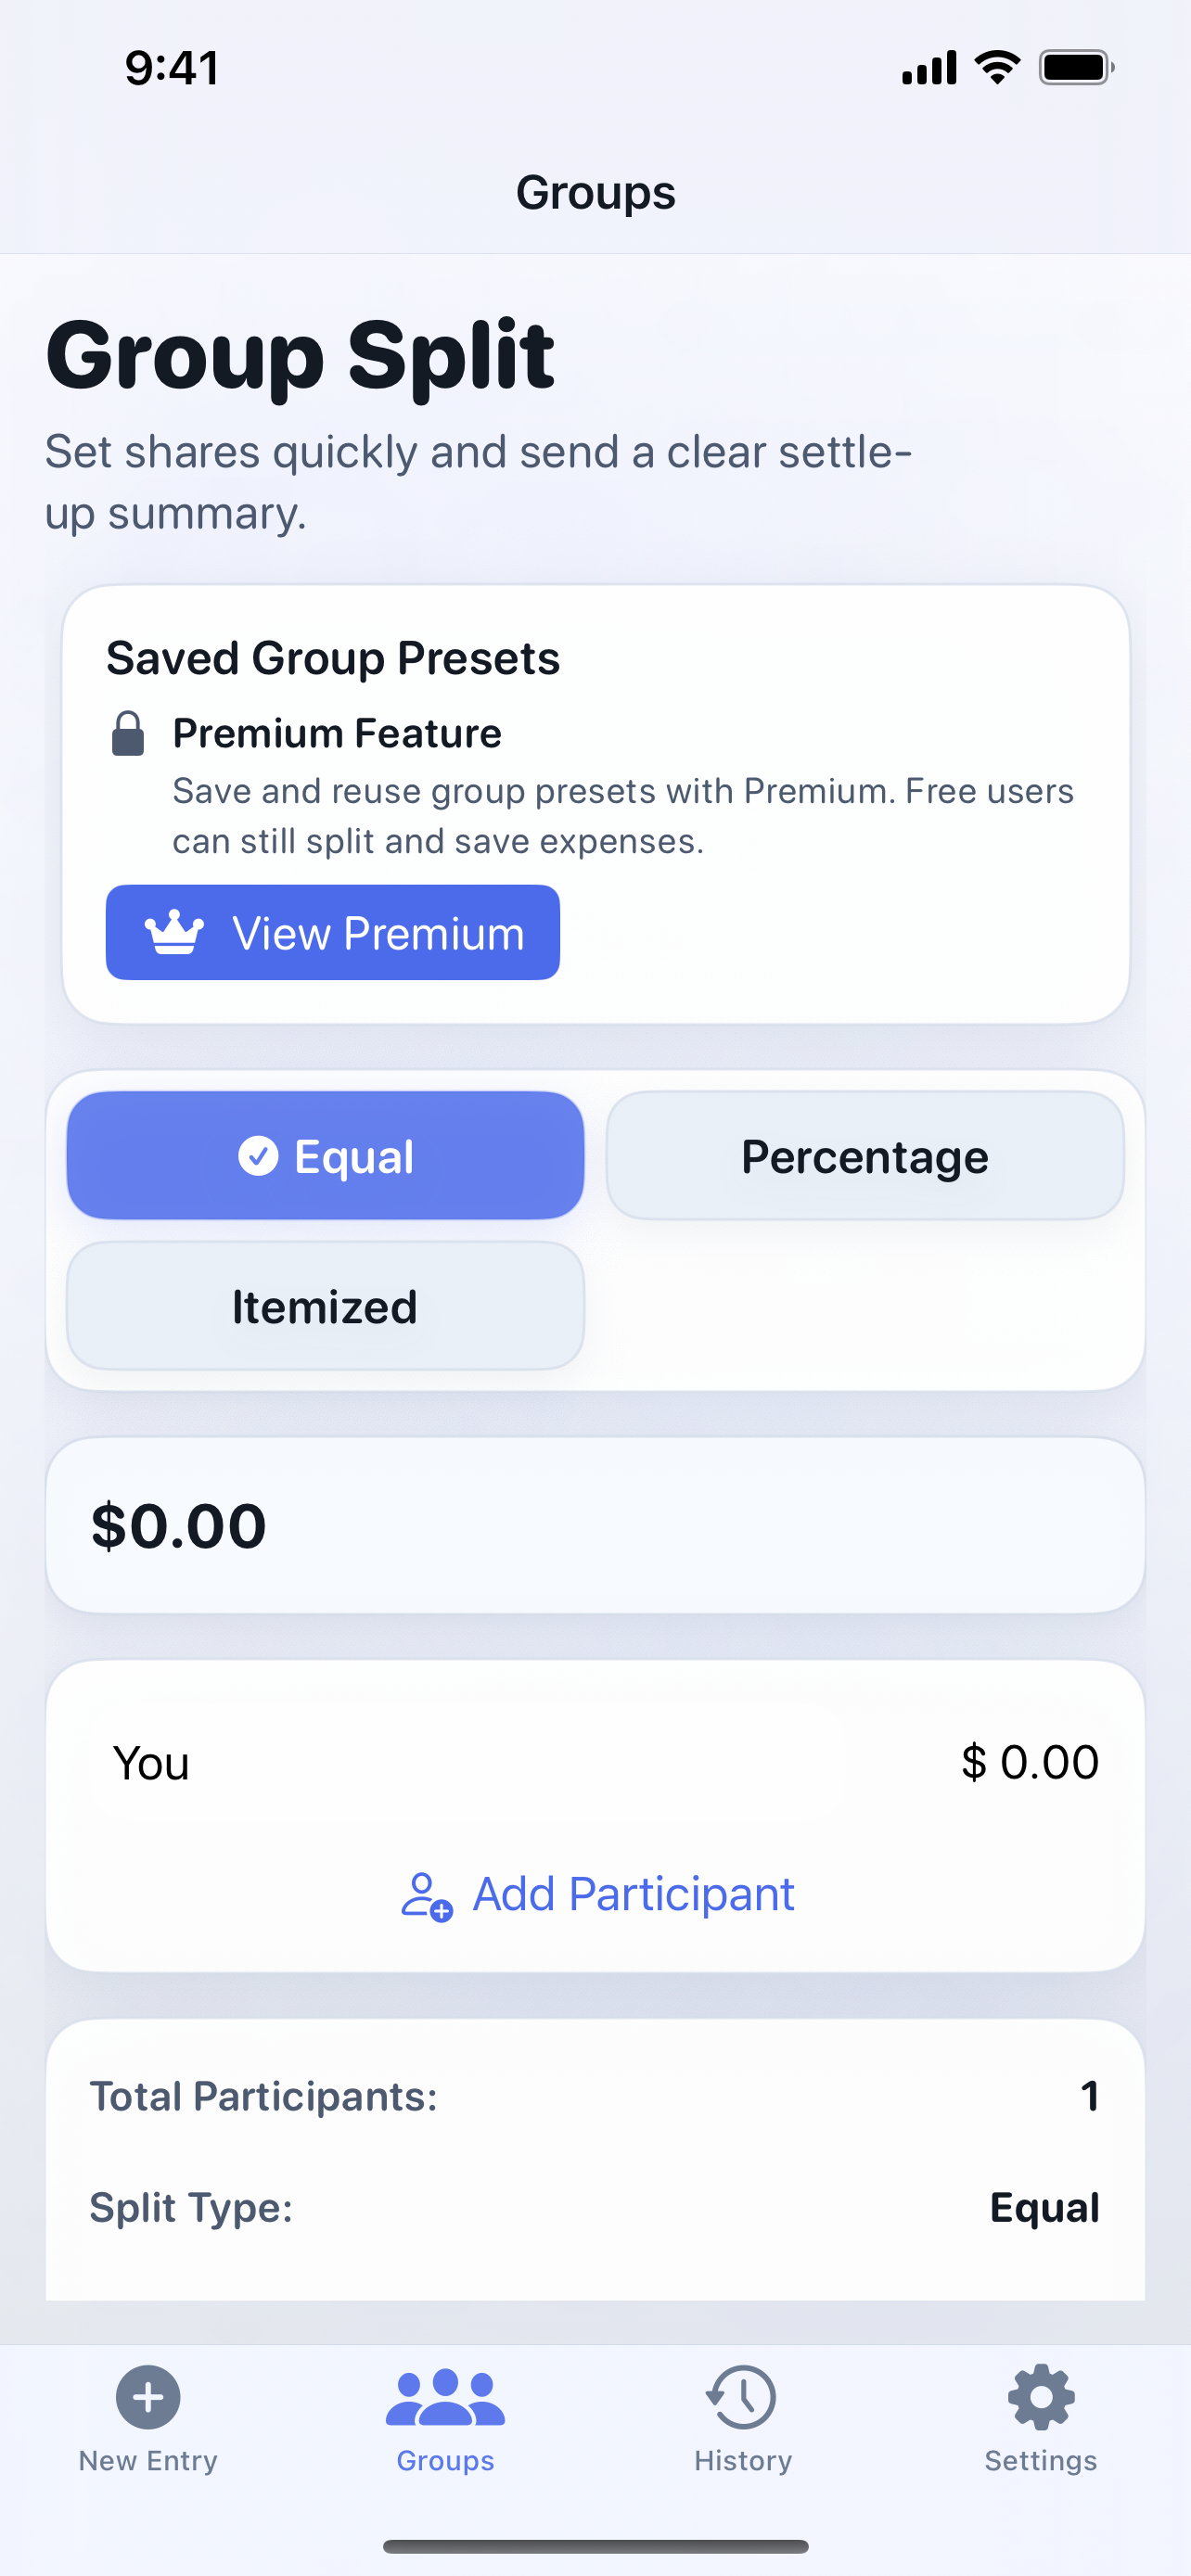This screenshot has width=1191, height=2576.
Task: Tap the New Entry plus icon
Action: 148,2396
